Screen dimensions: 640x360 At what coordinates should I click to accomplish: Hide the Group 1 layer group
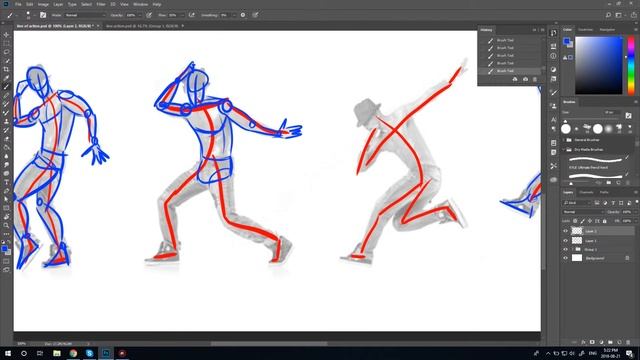(566, 249)
